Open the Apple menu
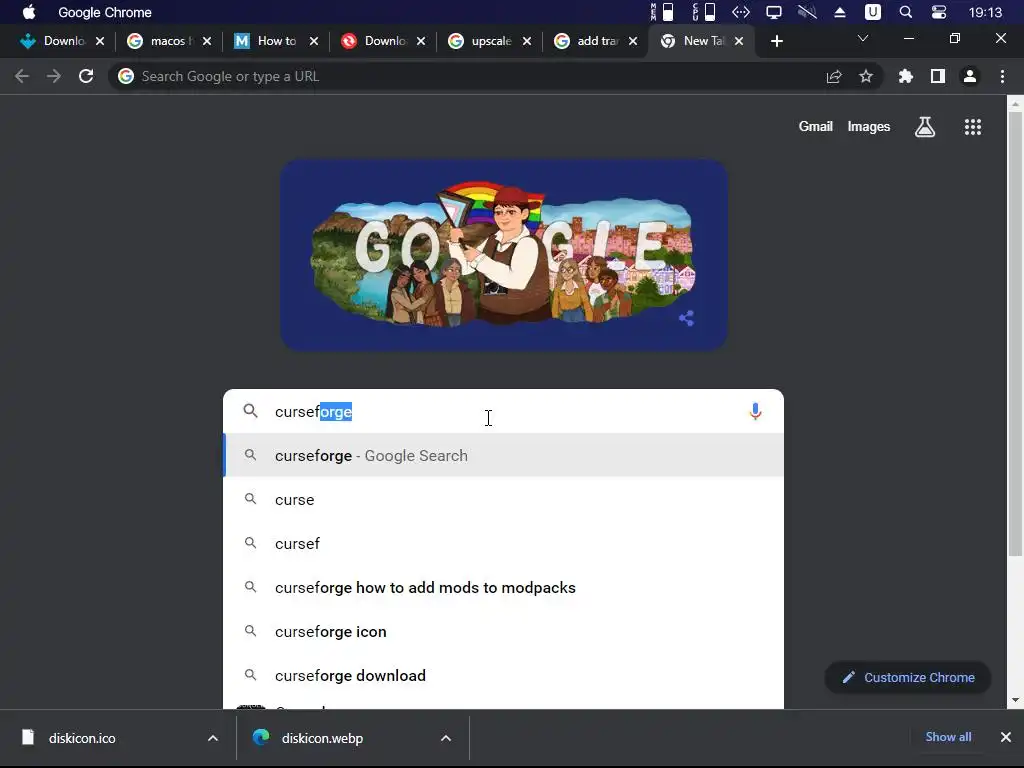The image size is (1024, 768). (x=29, y=12)
